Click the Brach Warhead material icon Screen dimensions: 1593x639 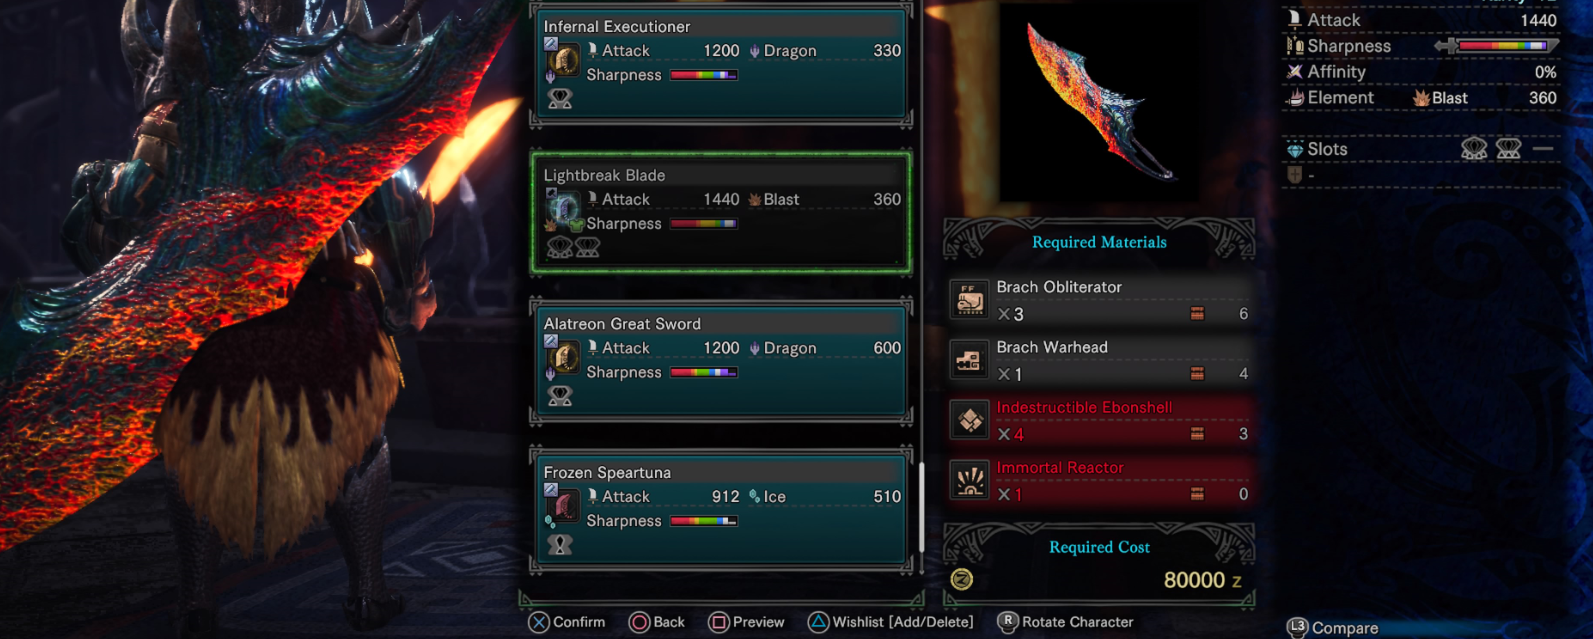(969, 360)
